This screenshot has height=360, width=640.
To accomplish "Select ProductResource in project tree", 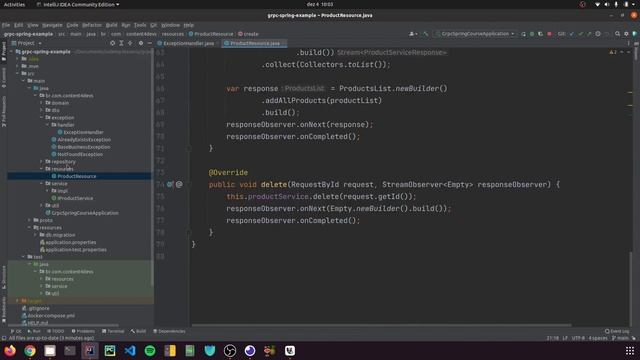I will [x=76, y=176].
